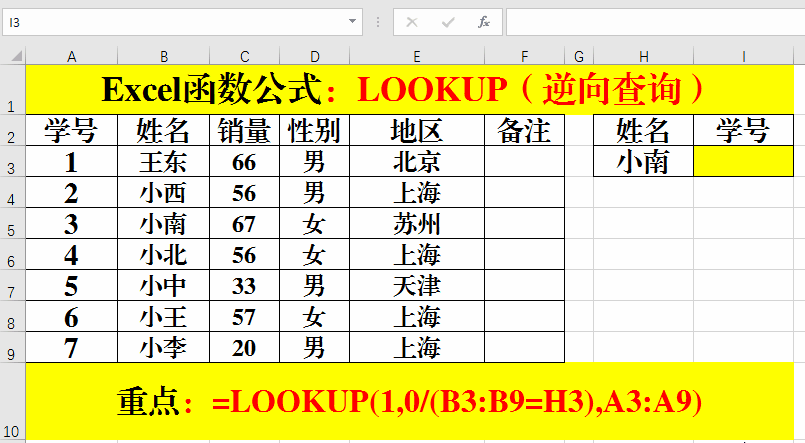Select column F header
The image size is (805, 443).
point(524,56)
